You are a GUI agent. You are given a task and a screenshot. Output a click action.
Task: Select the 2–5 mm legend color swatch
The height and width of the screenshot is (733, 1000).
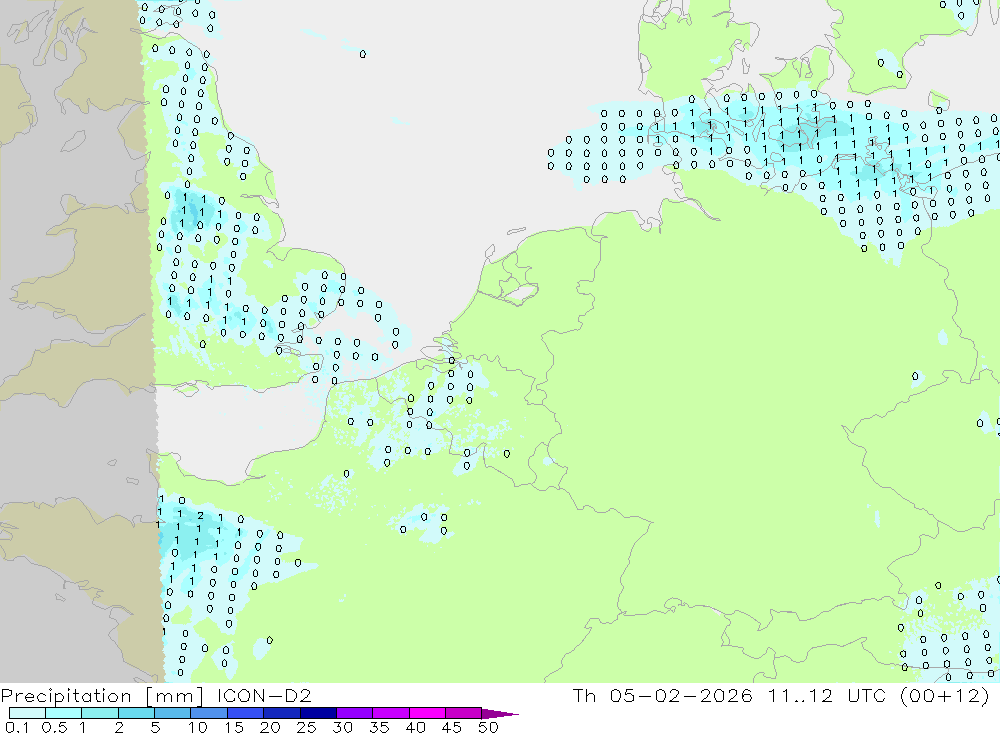136,713
